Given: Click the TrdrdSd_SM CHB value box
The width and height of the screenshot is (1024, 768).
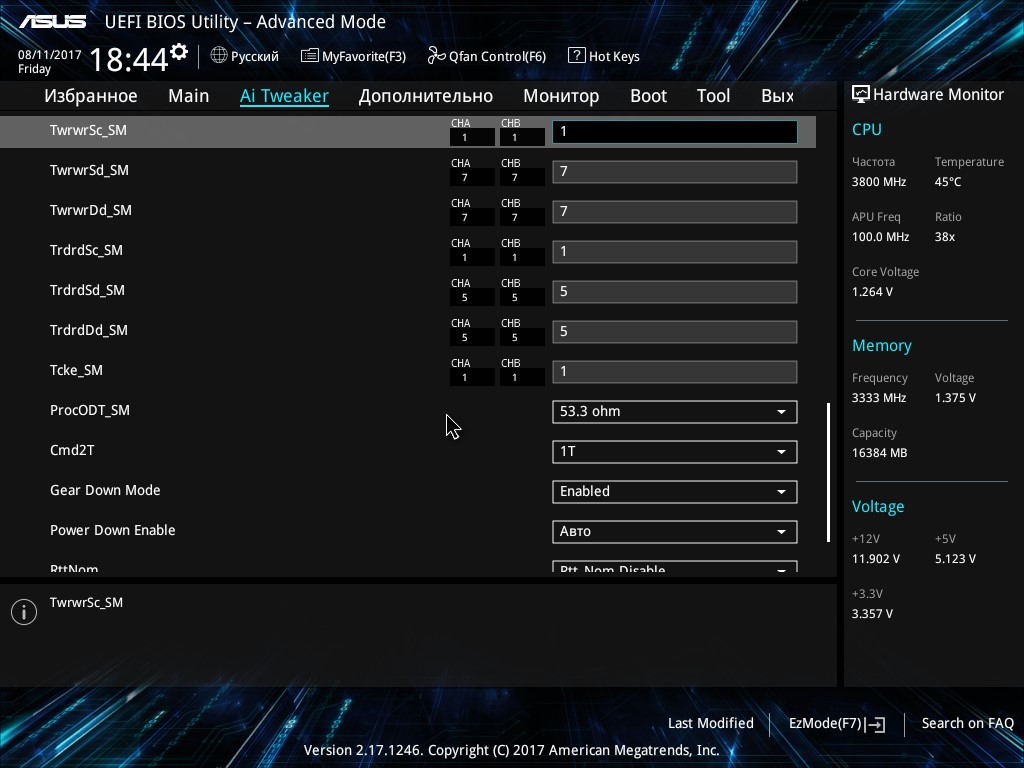Looking at the screenshot, I should (522, 298).
